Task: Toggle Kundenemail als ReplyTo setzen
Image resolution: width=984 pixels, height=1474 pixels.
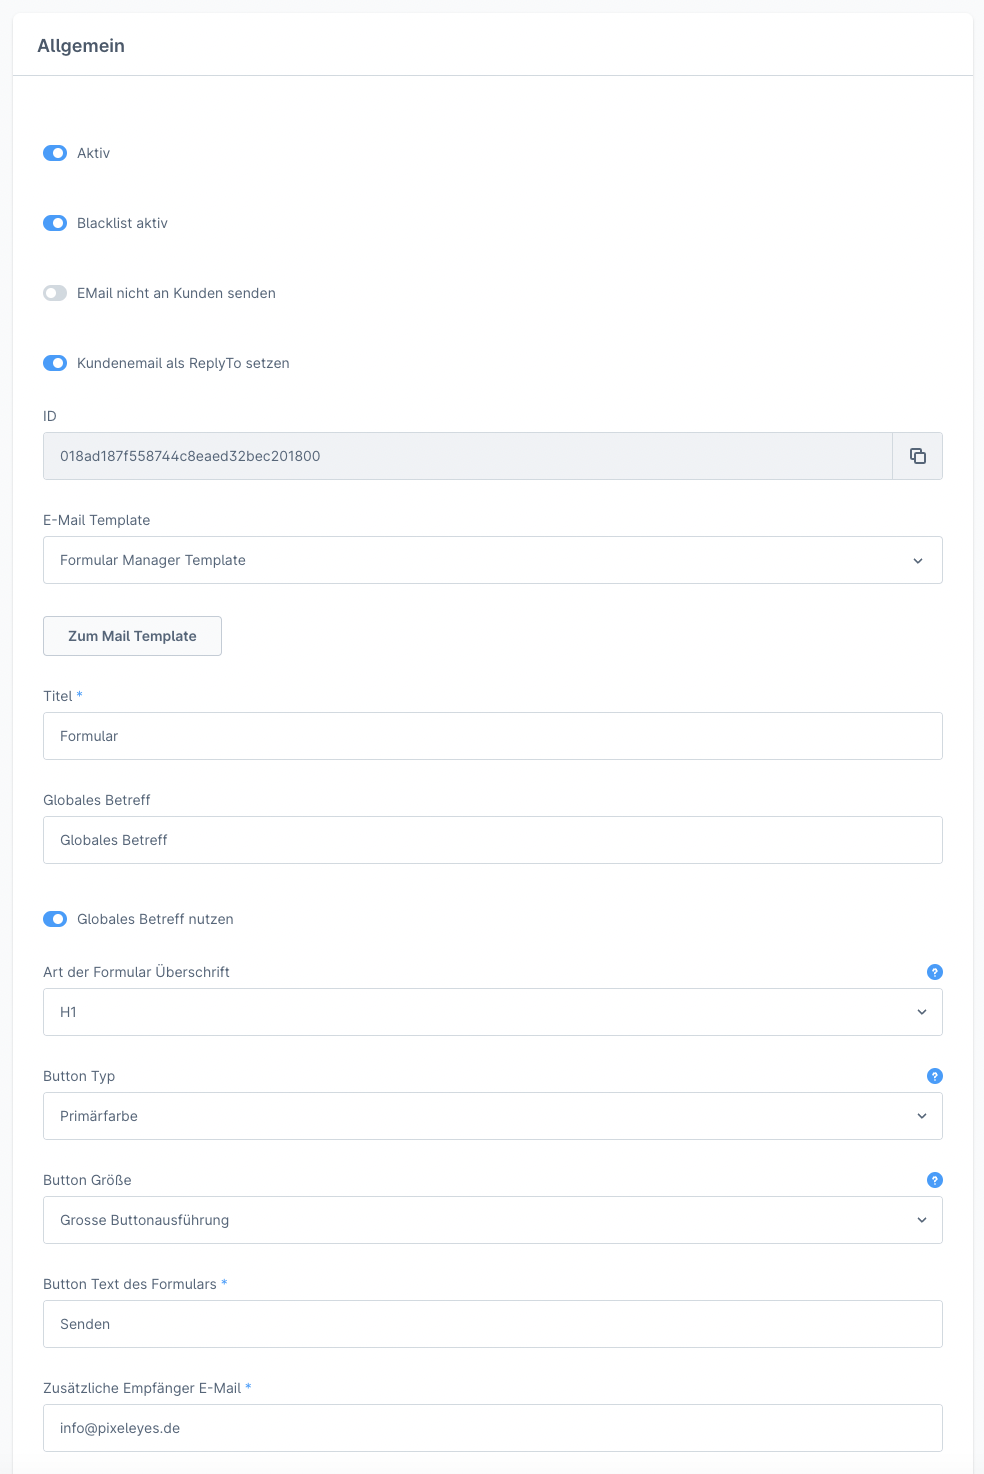Action: coord(55,363)
